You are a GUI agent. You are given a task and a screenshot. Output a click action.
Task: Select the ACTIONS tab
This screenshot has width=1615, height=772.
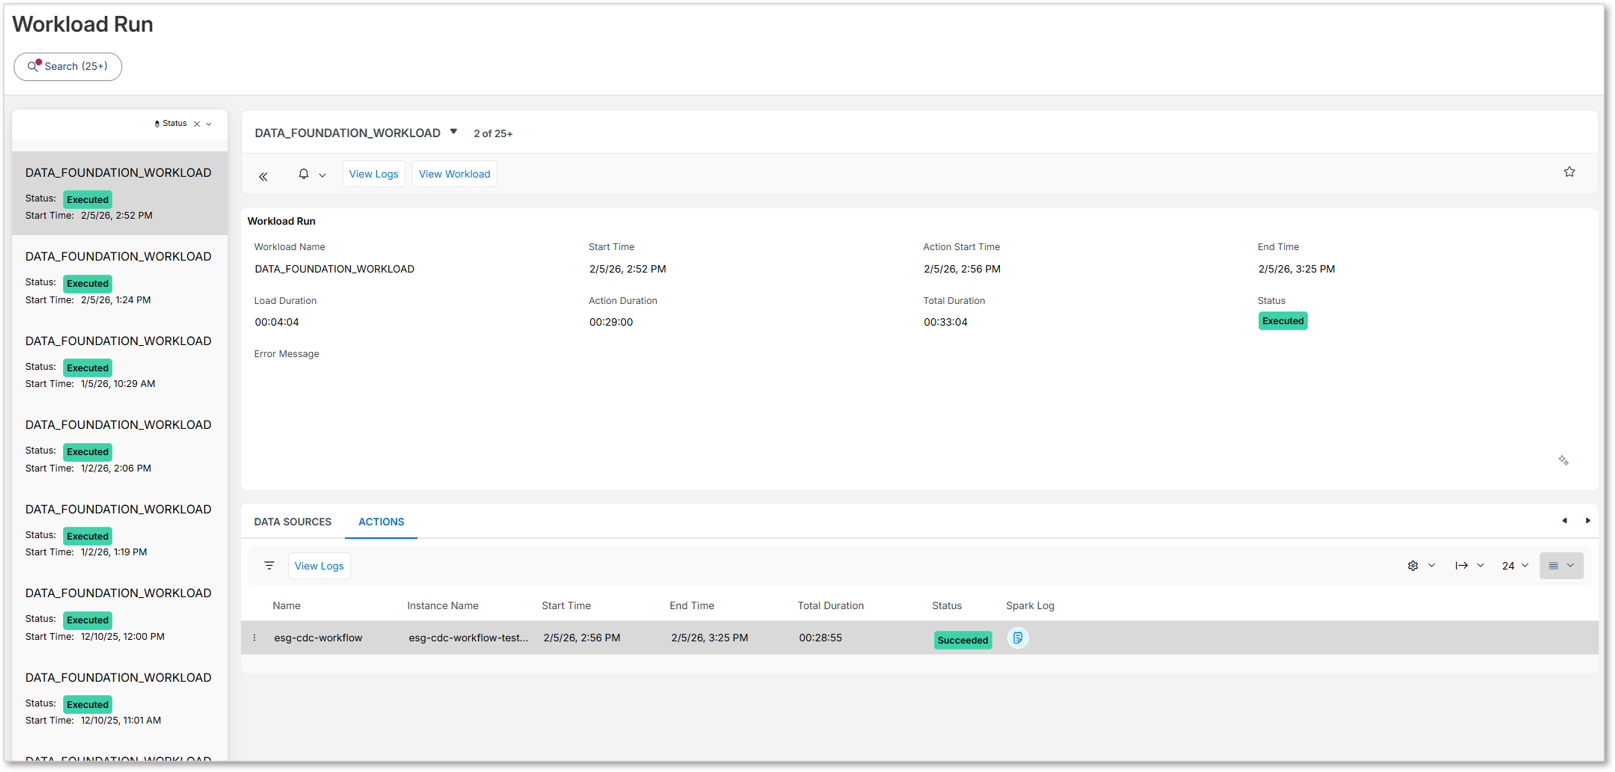click(381, 522)
